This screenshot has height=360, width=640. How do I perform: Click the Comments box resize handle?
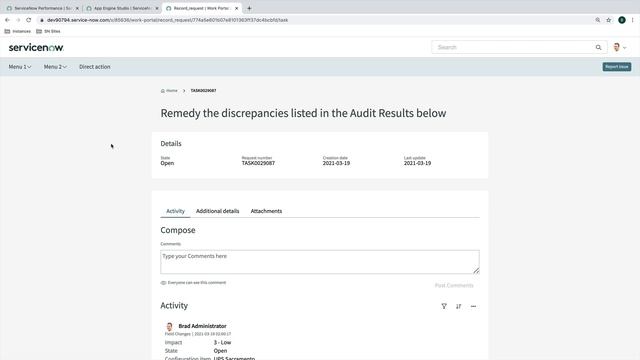476,270
